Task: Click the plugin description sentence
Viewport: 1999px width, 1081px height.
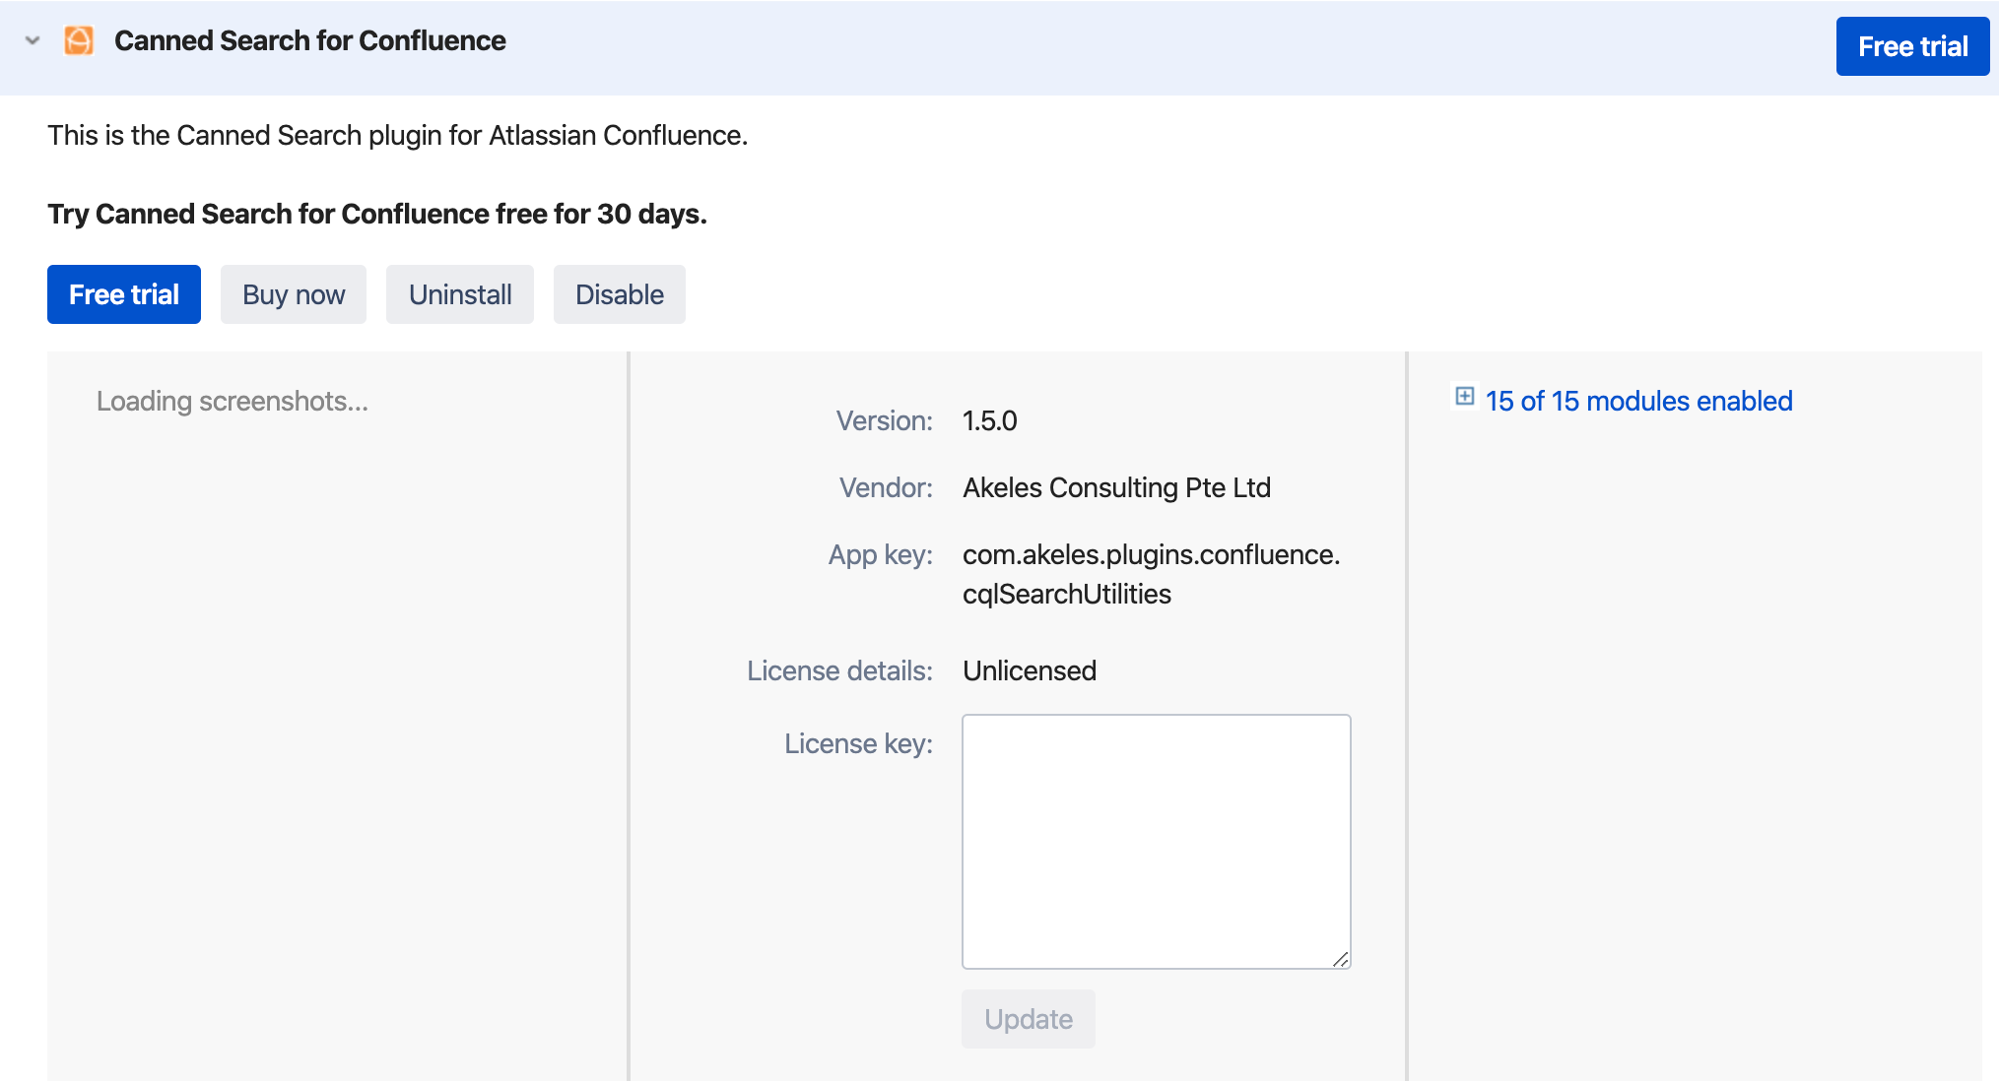Action: pos(397,135)
